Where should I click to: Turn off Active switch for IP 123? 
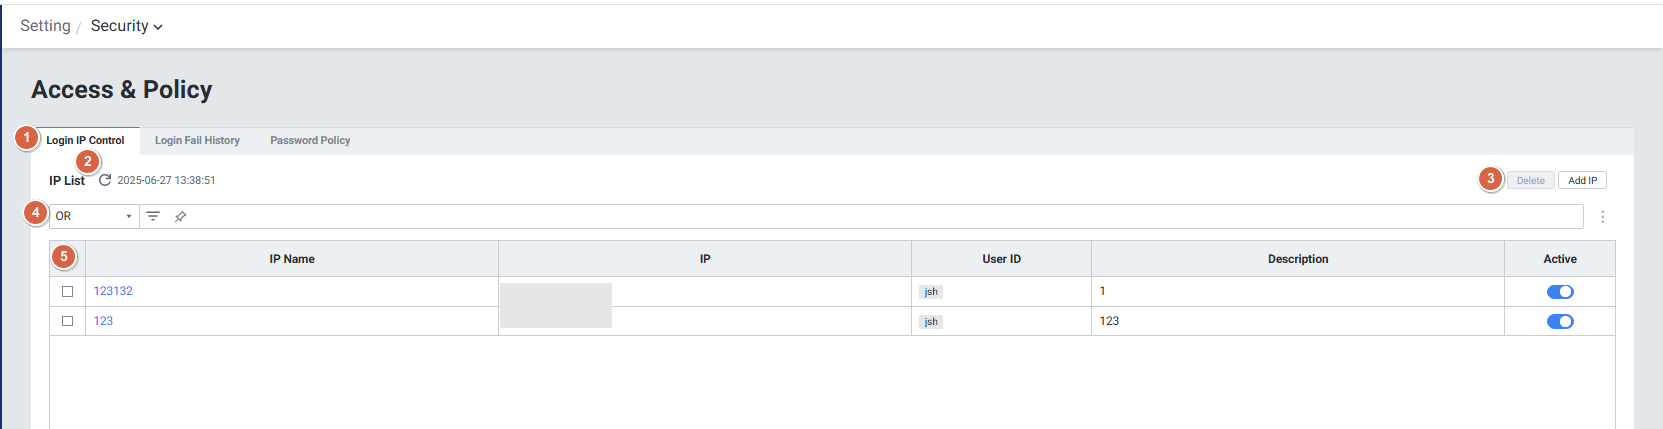click(x=1559, y=321)
